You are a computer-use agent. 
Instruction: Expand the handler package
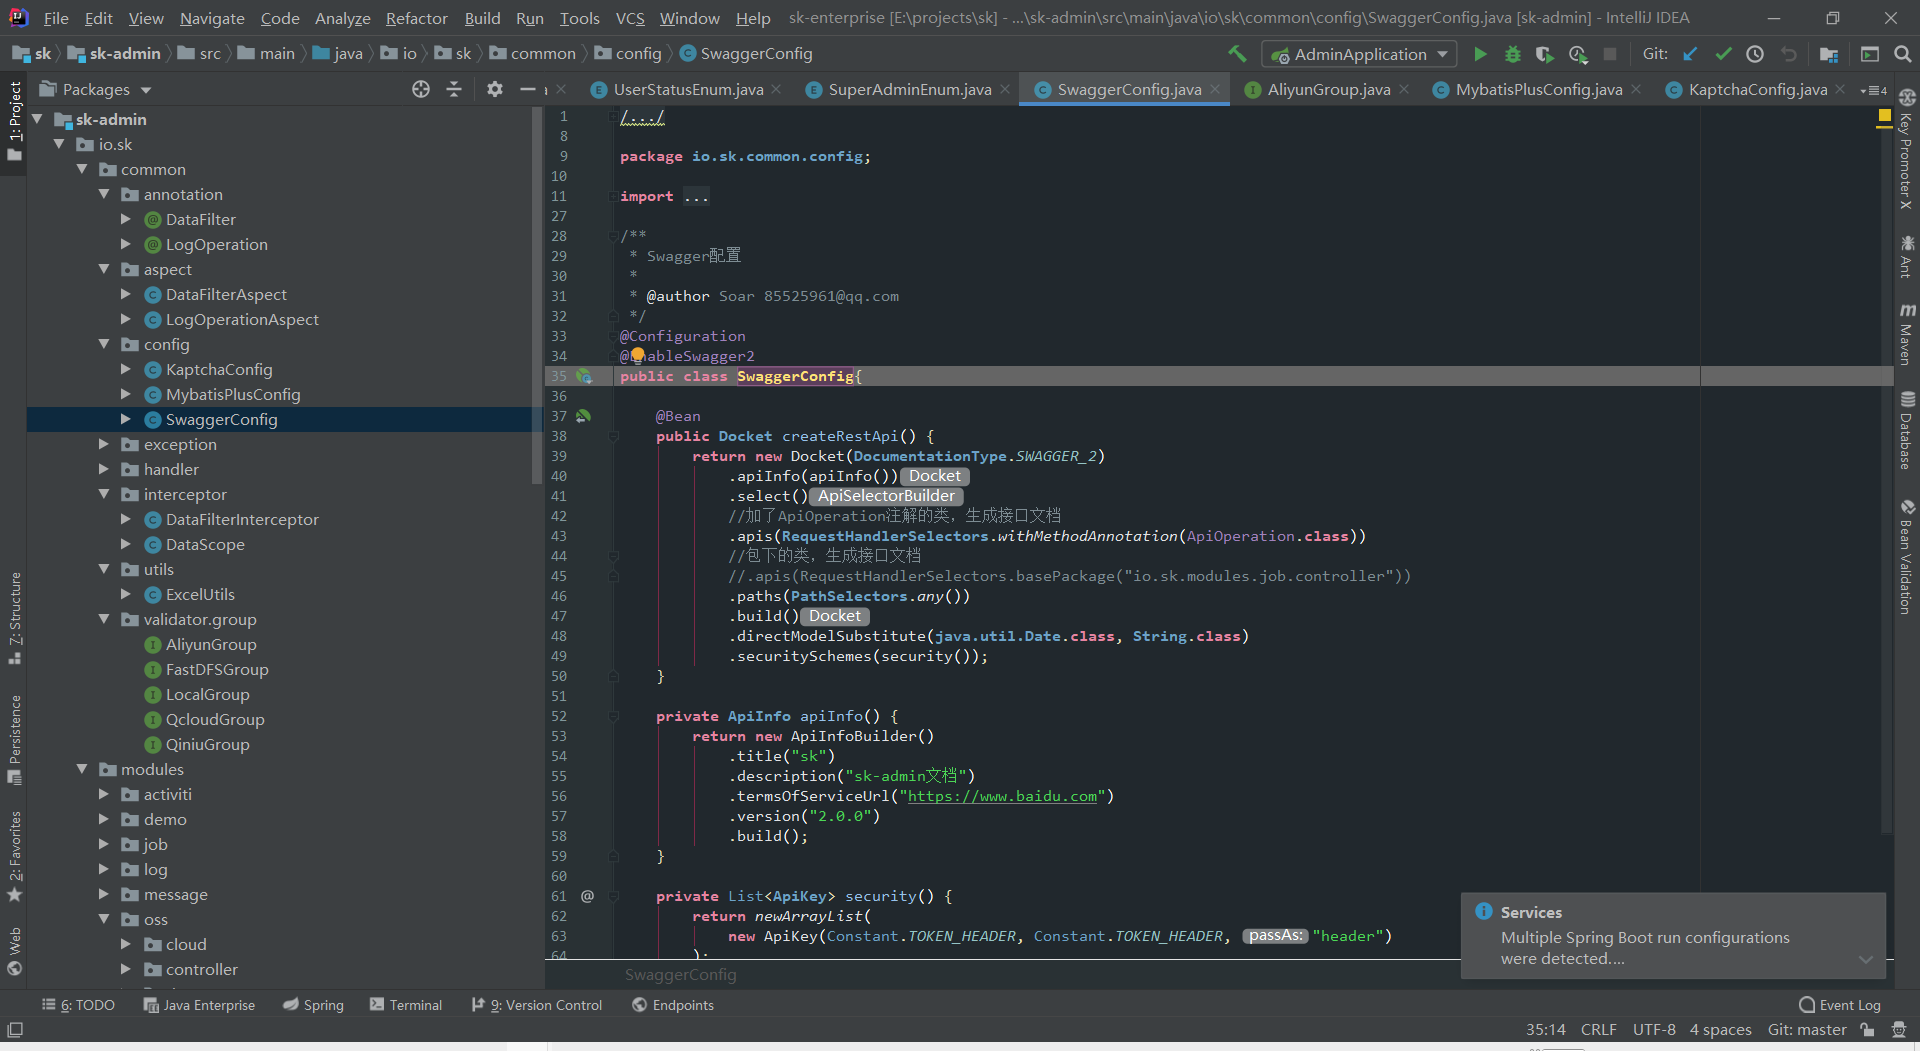point(104,469)
